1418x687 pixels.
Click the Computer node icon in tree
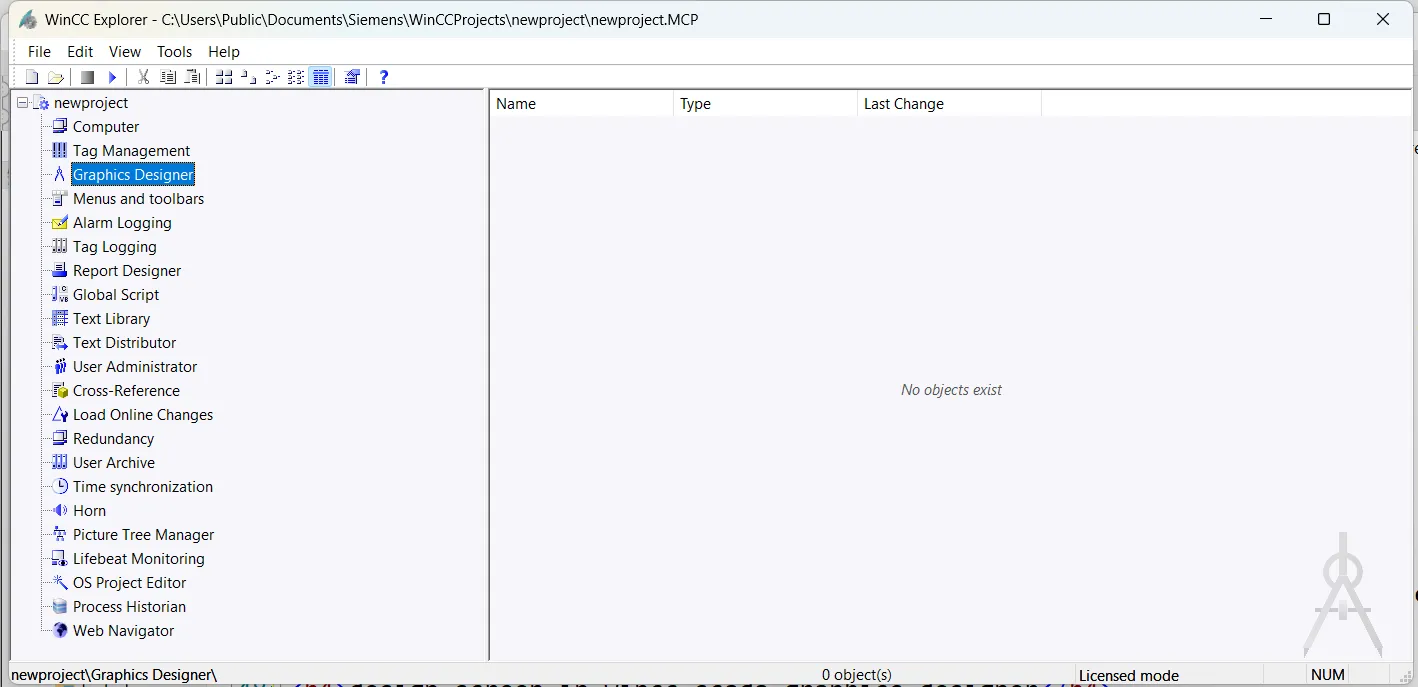coord(60,126)
